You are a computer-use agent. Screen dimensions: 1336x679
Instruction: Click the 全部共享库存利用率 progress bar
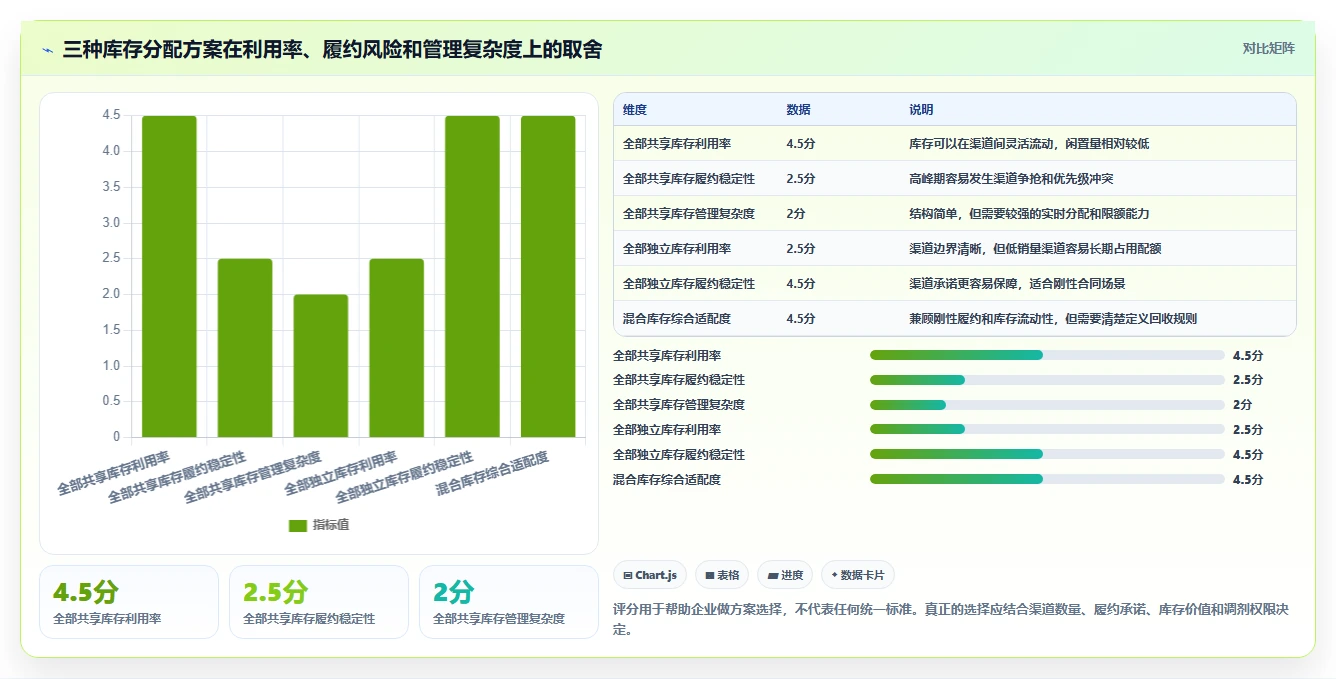(x=1047, y=355)
